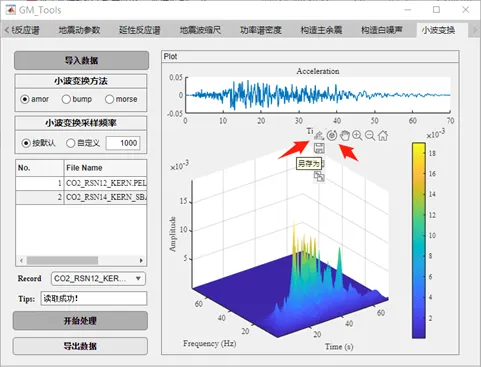481x367 pixels.
Task: Click the save-as floppy disk icon
Action: click(x=319, y=148)
